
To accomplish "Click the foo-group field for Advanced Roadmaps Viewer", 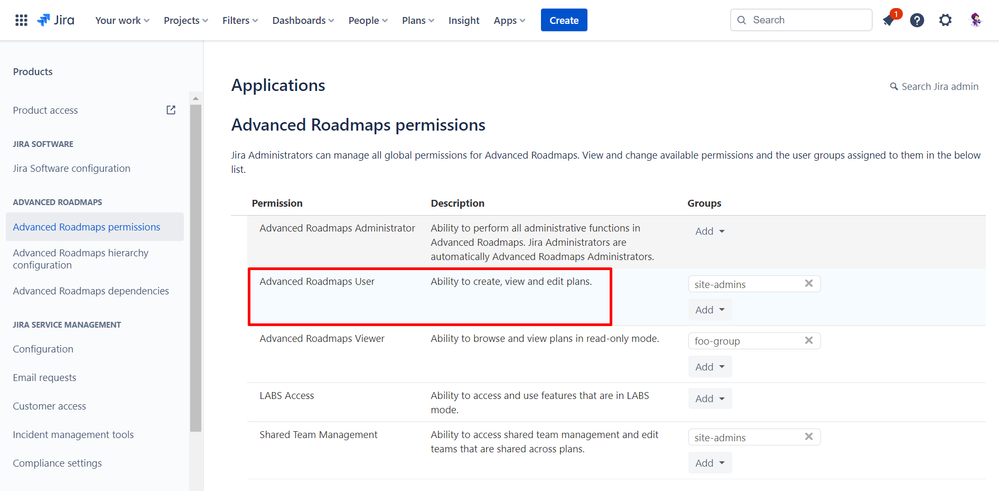I will [754, 341].
